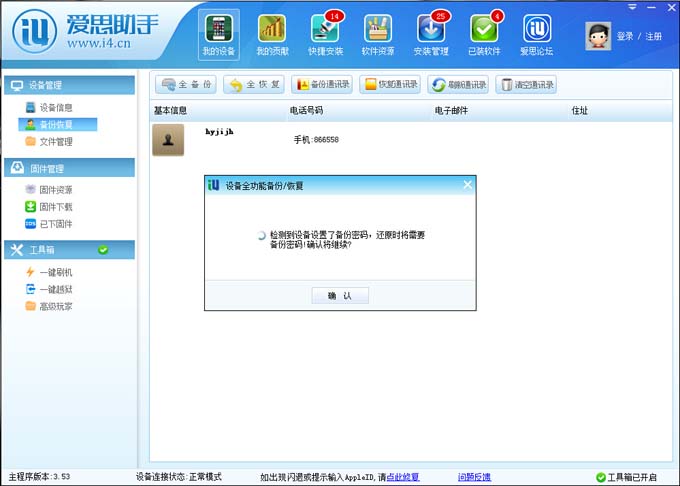Open the title bar dropdown menu arrow
Viewport: 680px width, 486px height.
(633, 7)
